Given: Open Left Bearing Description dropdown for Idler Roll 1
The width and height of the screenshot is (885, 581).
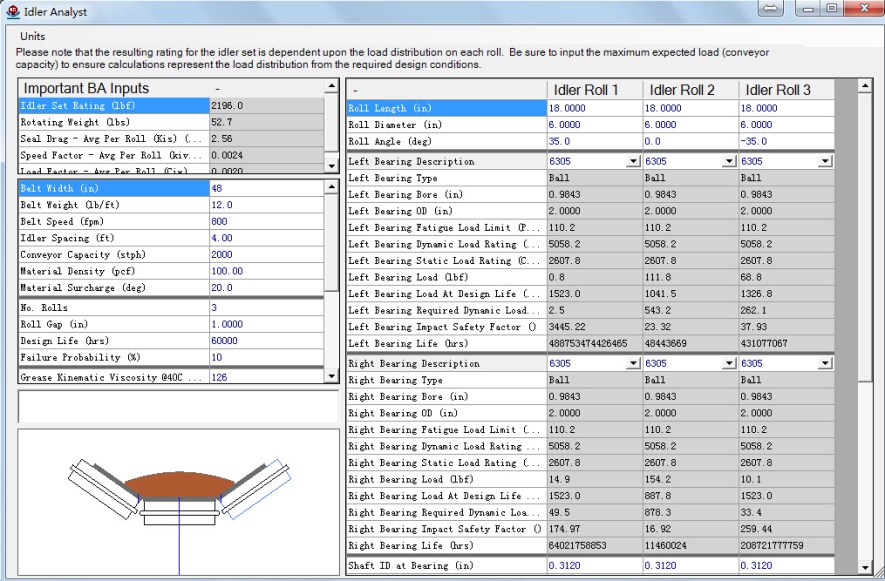Looking at the screenshot, I should (x=633, y=161).
